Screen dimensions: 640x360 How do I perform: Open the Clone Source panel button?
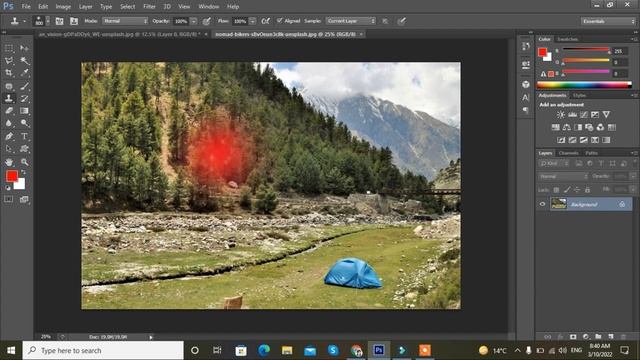(74, 21)
